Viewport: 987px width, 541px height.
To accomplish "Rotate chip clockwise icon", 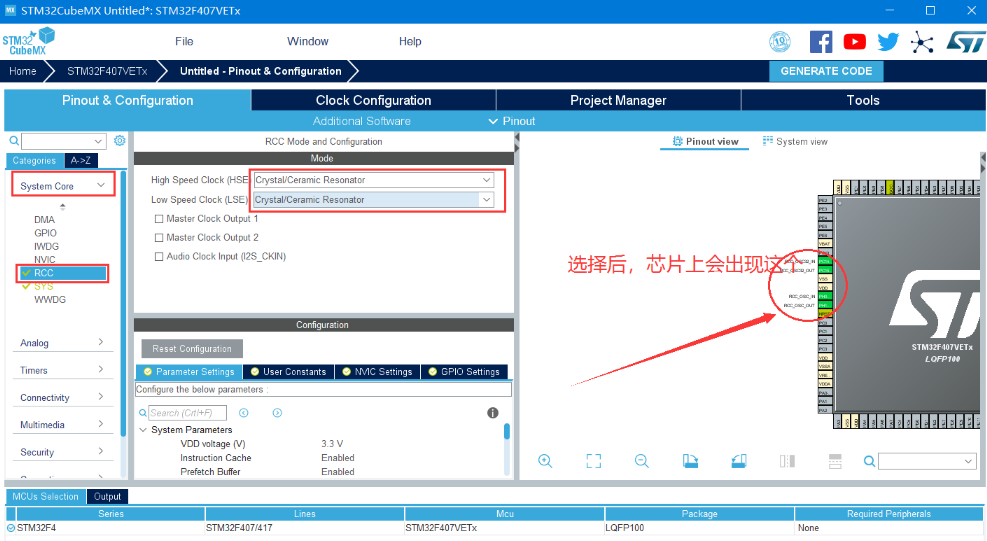I will coord(691,461).
